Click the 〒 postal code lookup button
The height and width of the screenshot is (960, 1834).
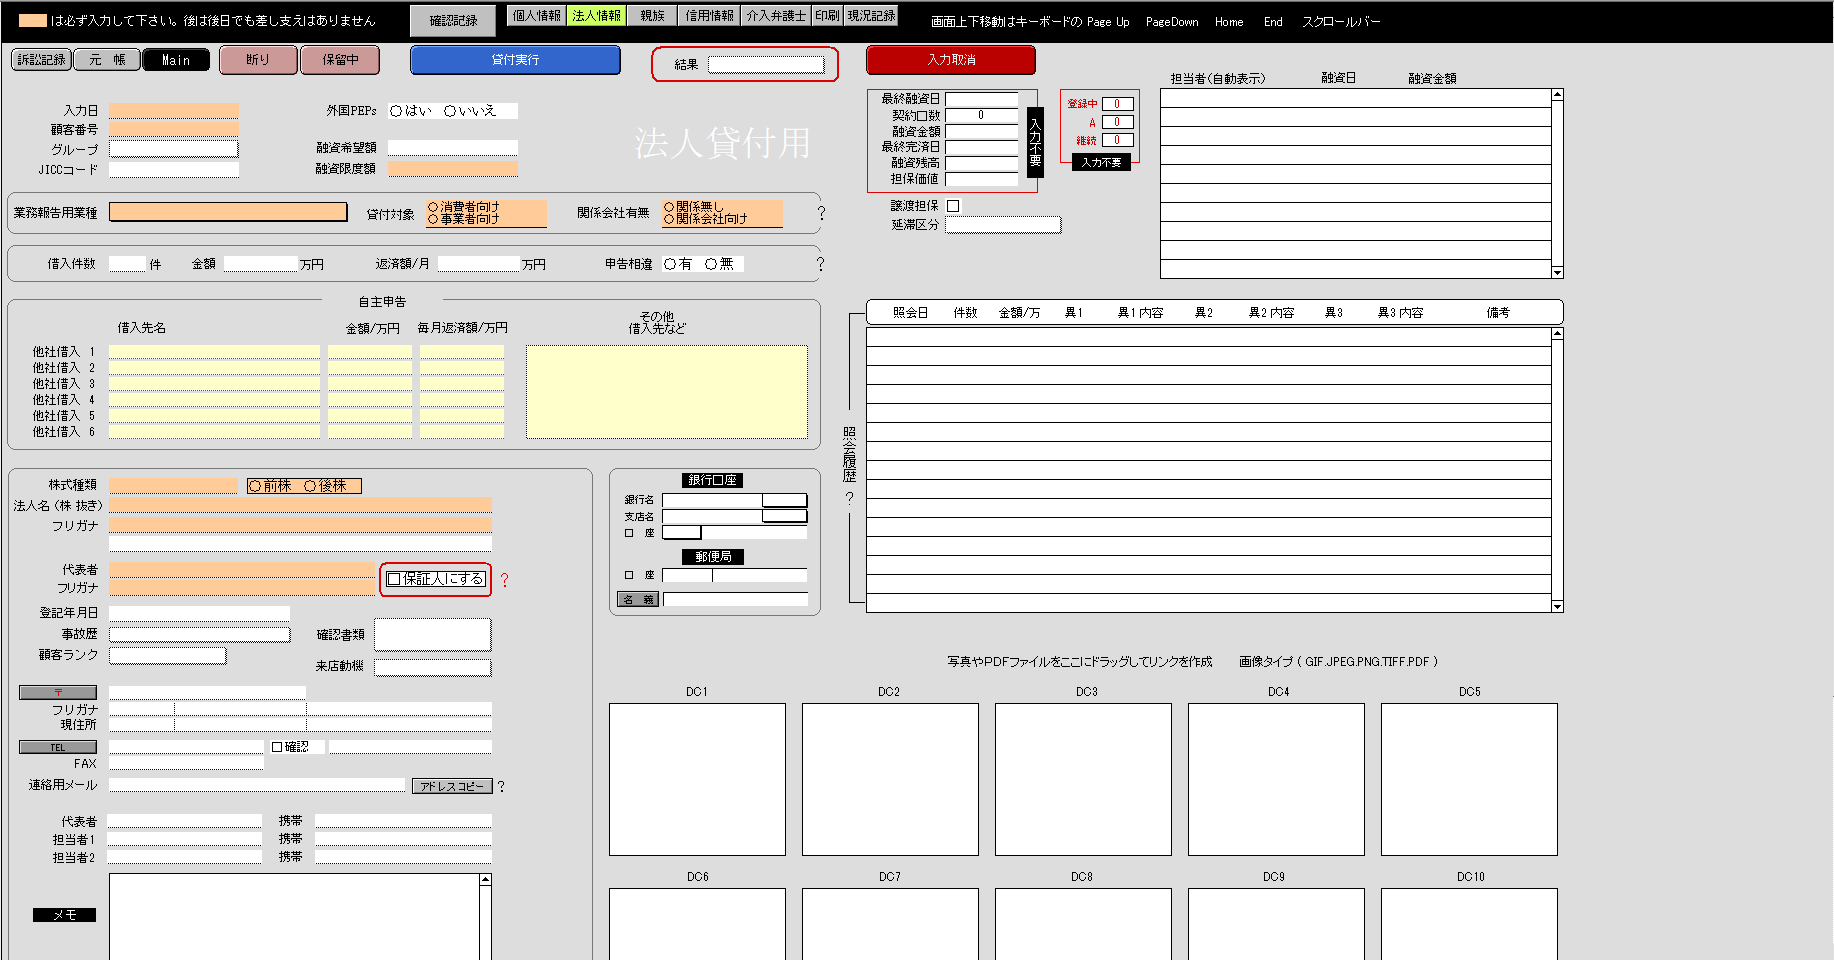click(x=58, y=692)
